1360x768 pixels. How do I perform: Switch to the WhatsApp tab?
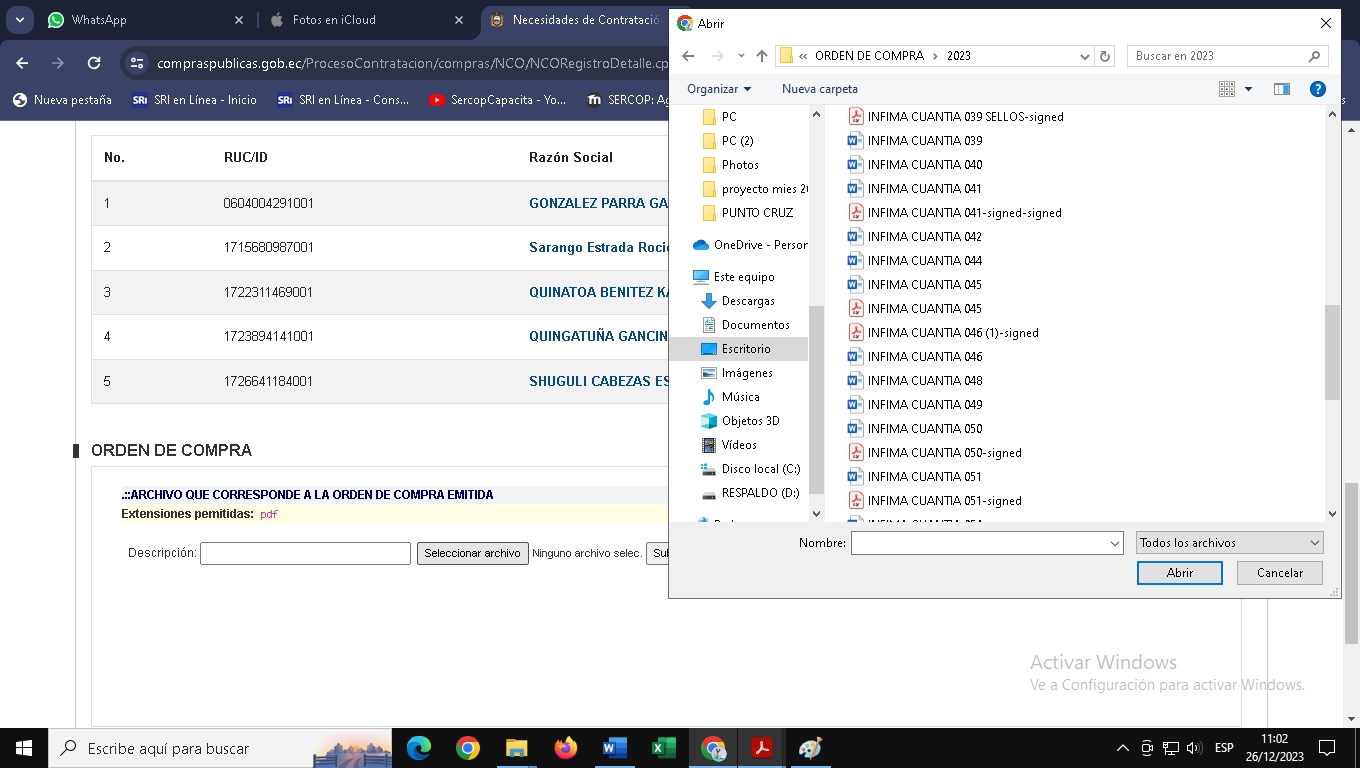pyautogui.click(x=100, y=20)
